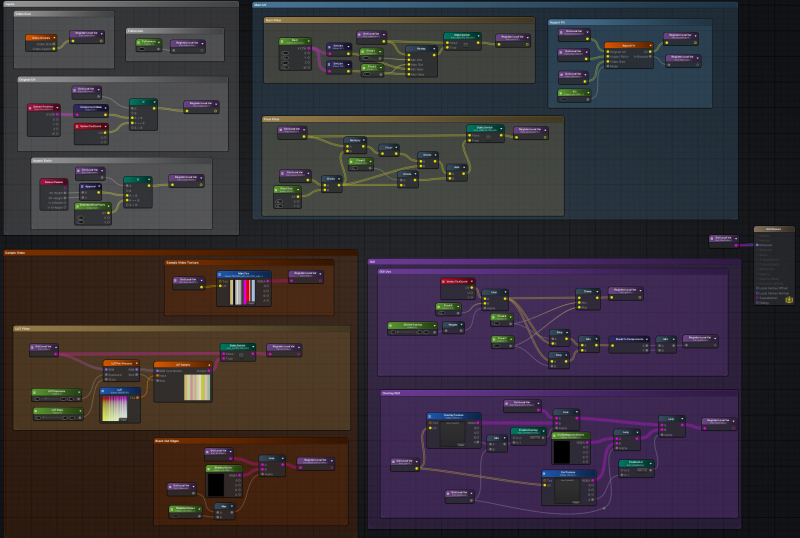Click the yellow Amplify logo on output node
The width and height of the screenshot is (800, 538).
[x=789, y=298]
